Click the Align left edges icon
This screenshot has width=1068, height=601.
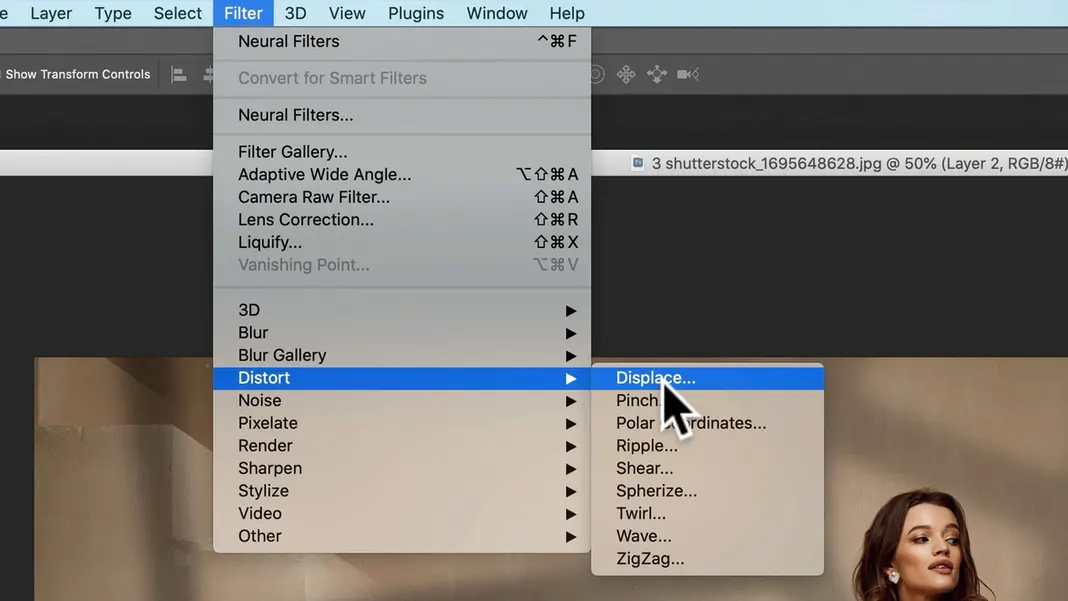[178, 75]
